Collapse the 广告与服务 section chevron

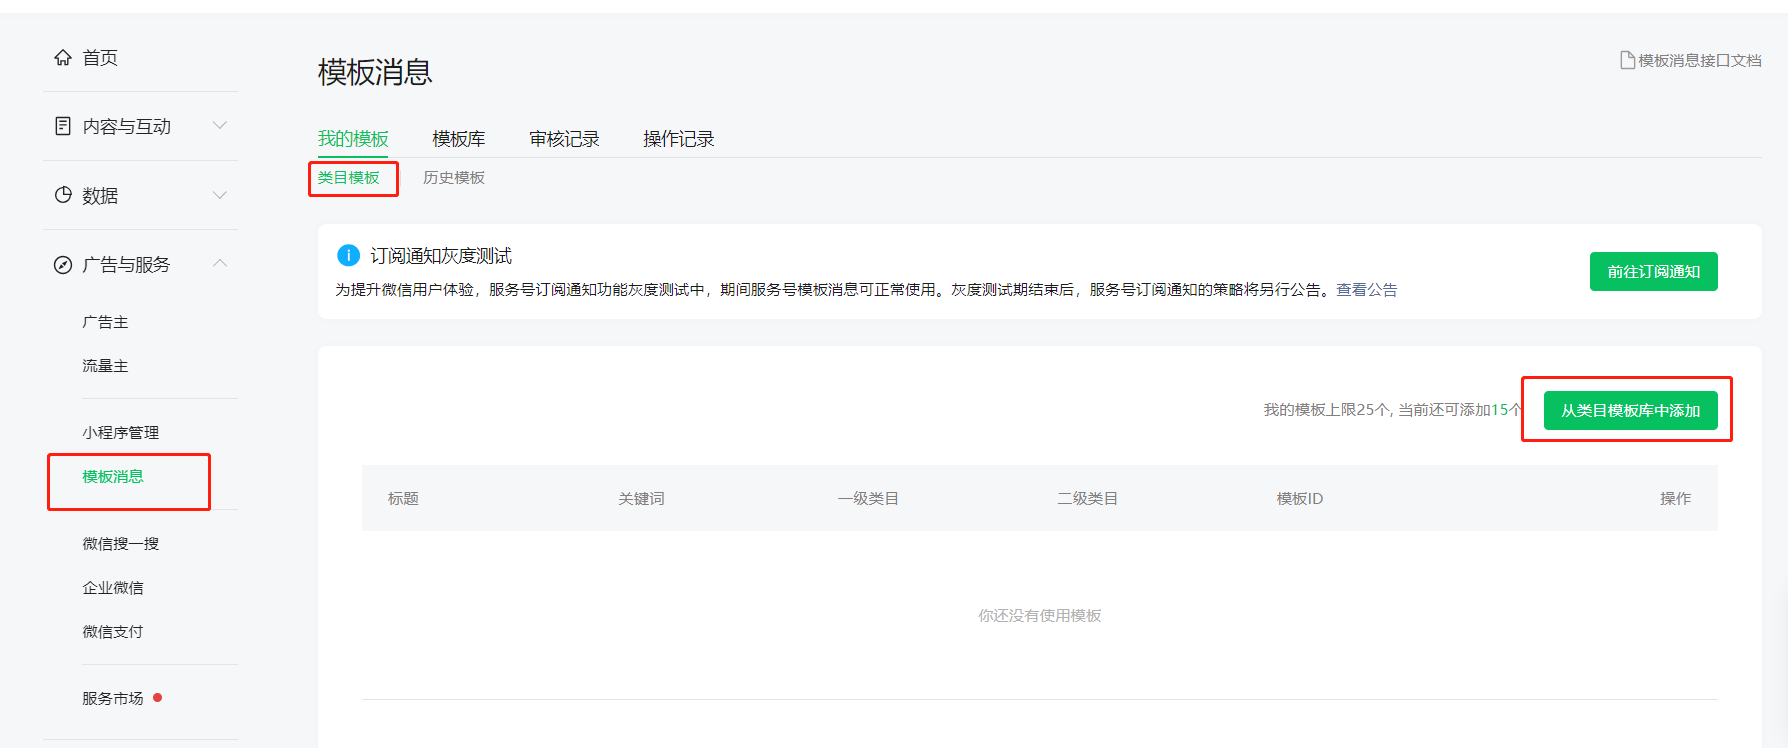click(220, 264)
